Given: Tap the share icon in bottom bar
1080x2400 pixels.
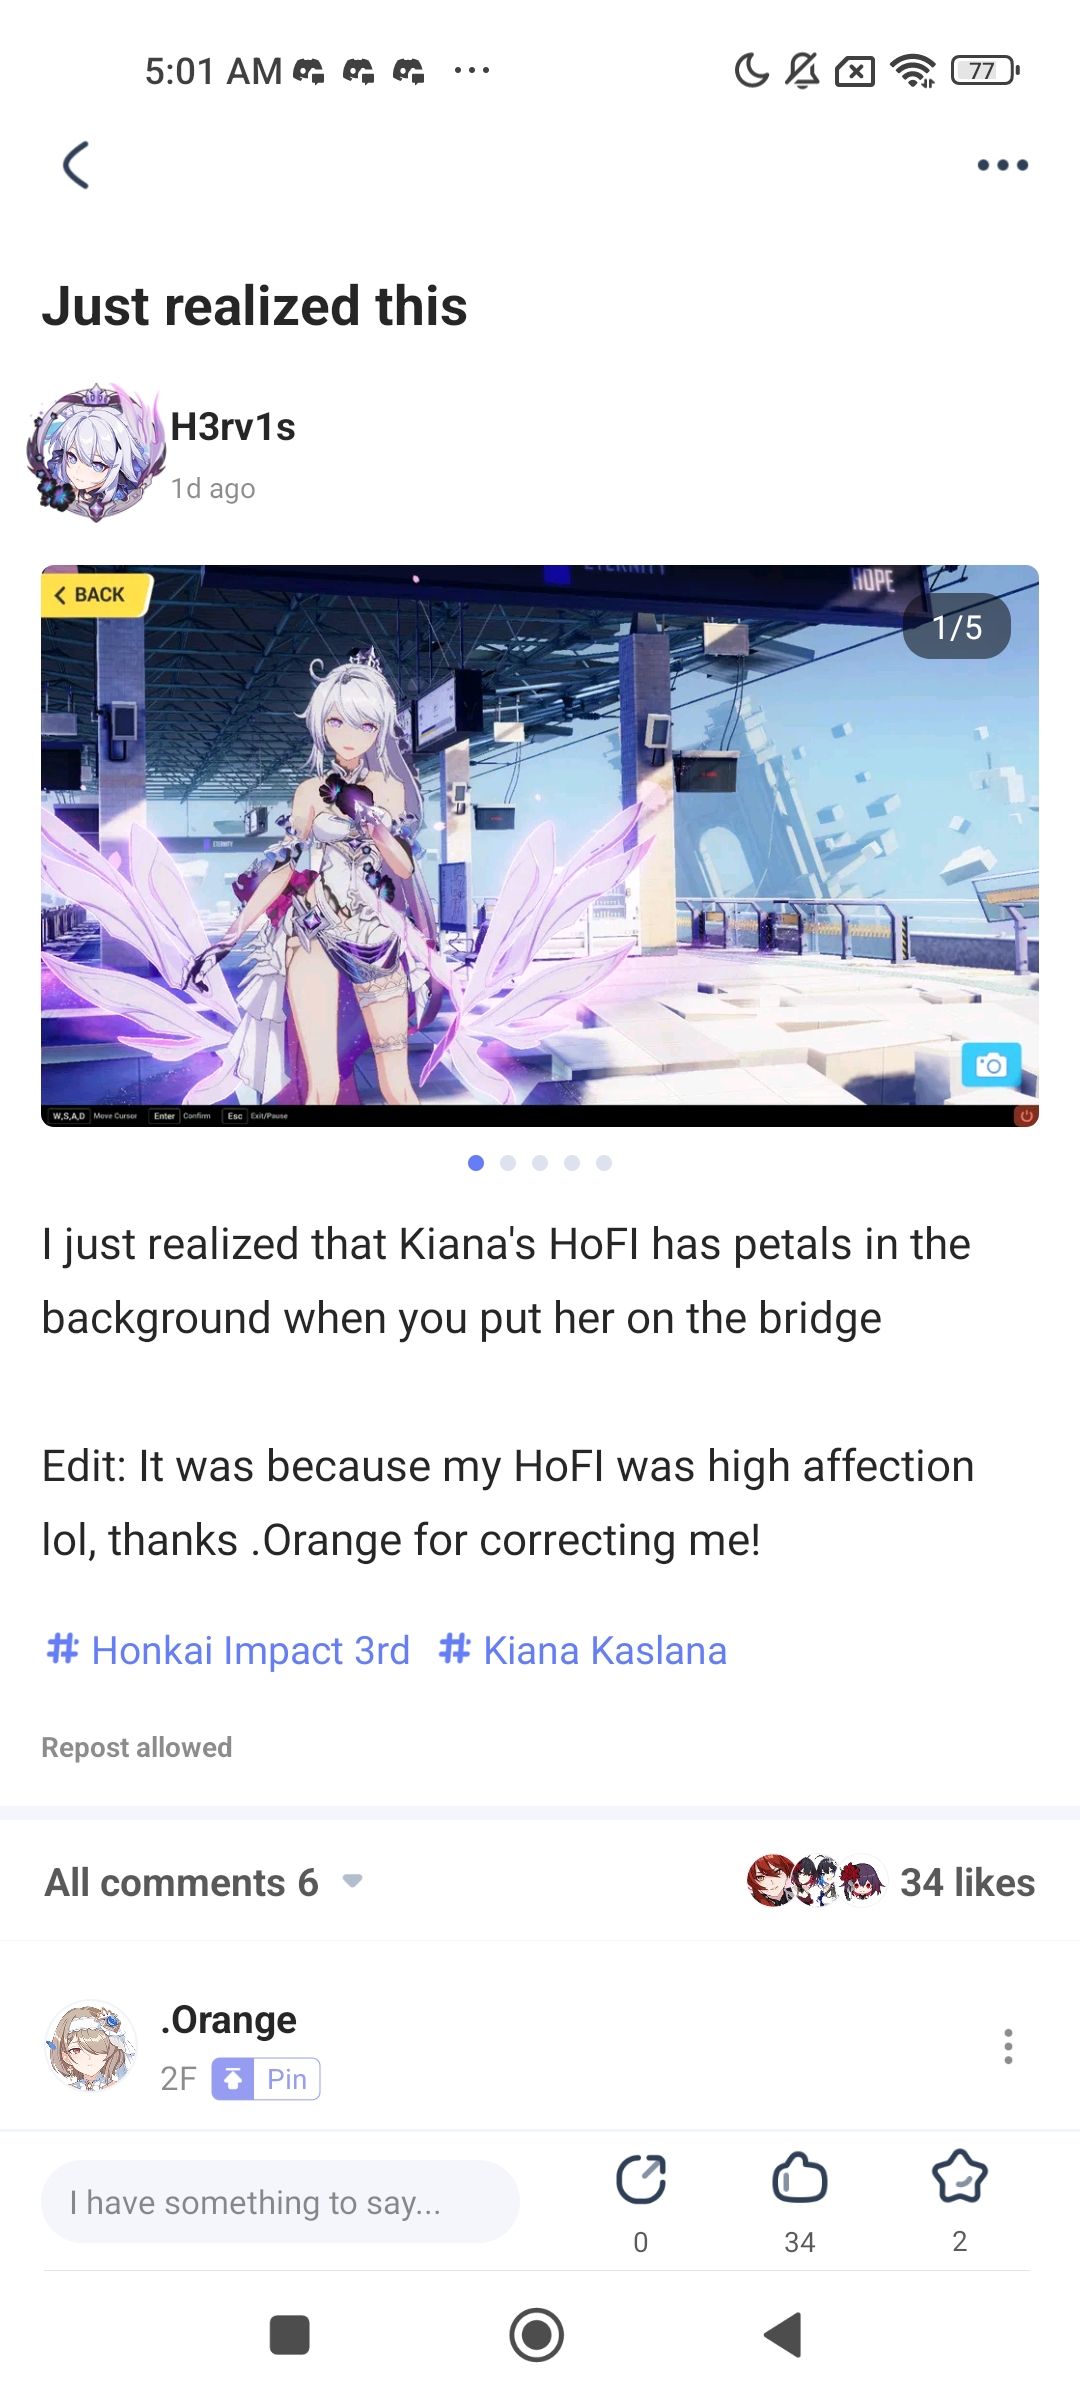Looking at the screenshot, I should click(x=641, y=2180).
